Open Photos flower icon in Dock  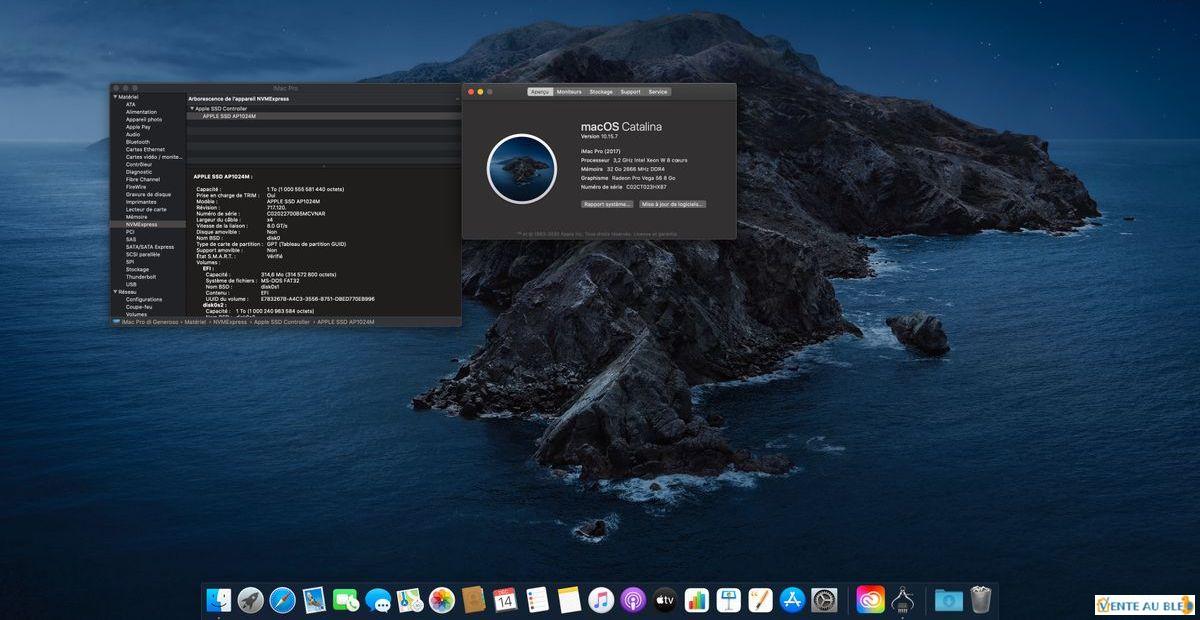point(442,600)
